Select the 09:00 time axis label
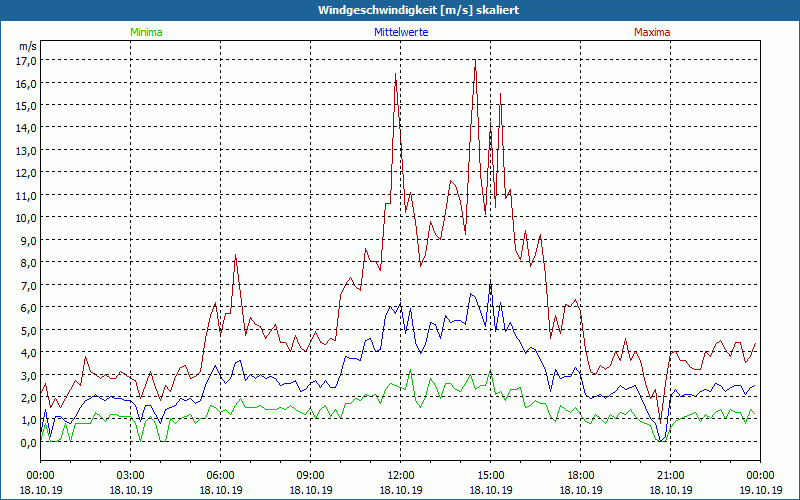Screen dimensions: 800x500 point(310,475)
